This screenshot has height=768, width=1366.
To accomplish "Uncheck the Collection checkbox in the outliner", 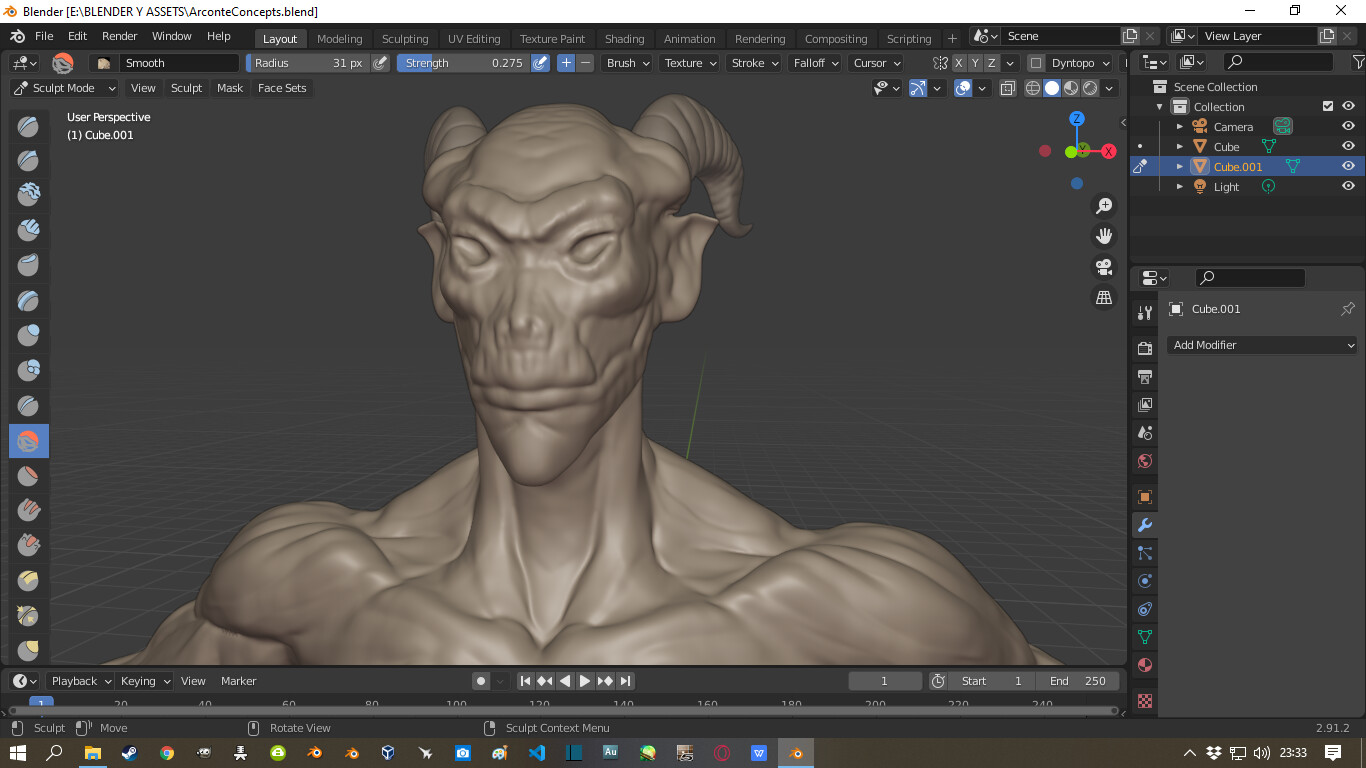I will pyautogui.click(x=1328, y=106).
